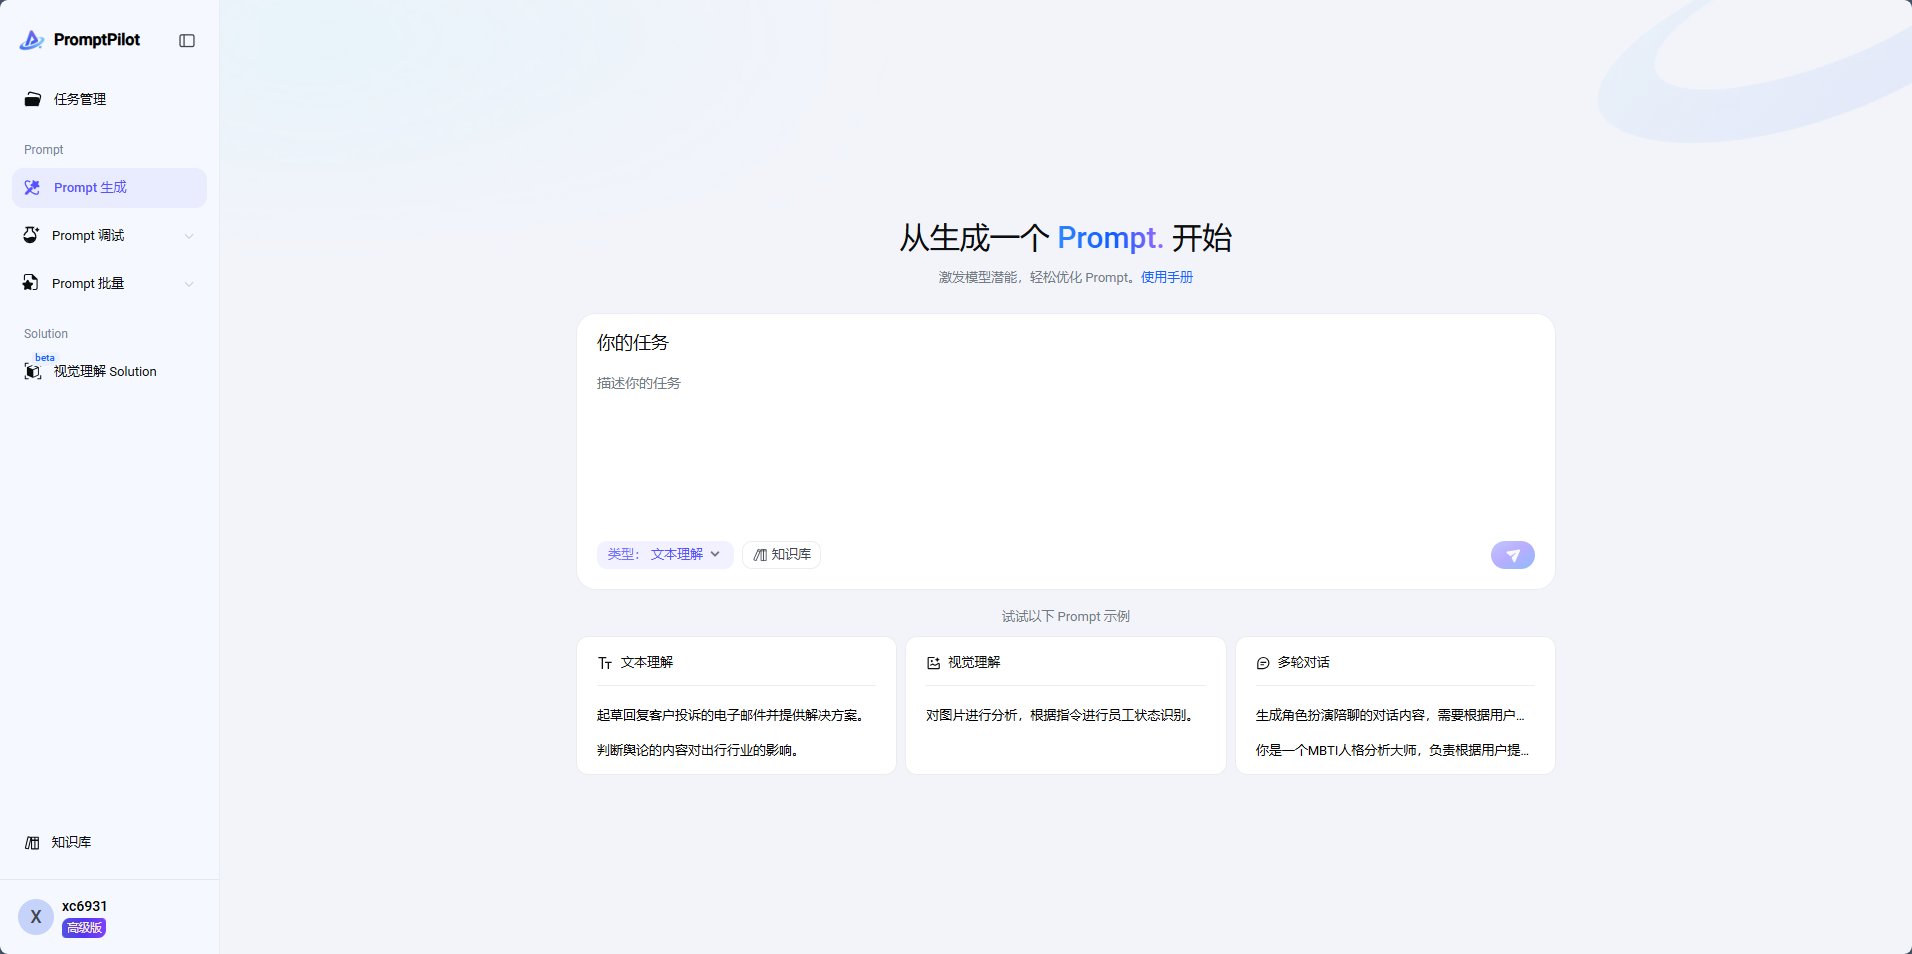Image resolution: width=1912 pixels, height=954 pixels.
Task: Click the beta tag above 视觉理解 Solution
Action: 45,357
